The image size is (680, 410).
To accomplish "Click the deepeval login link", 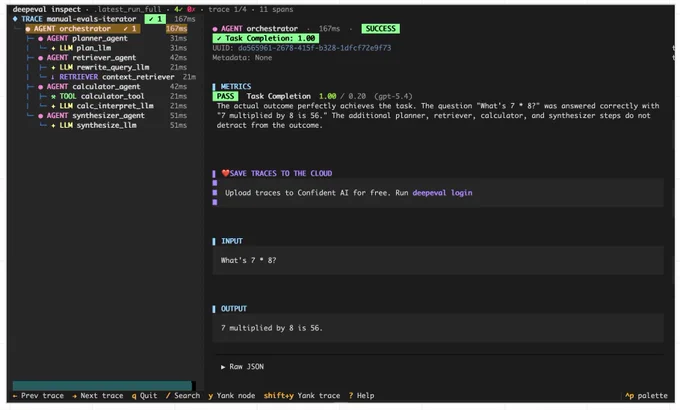I will pyautogui.click(x=442, y=193).
